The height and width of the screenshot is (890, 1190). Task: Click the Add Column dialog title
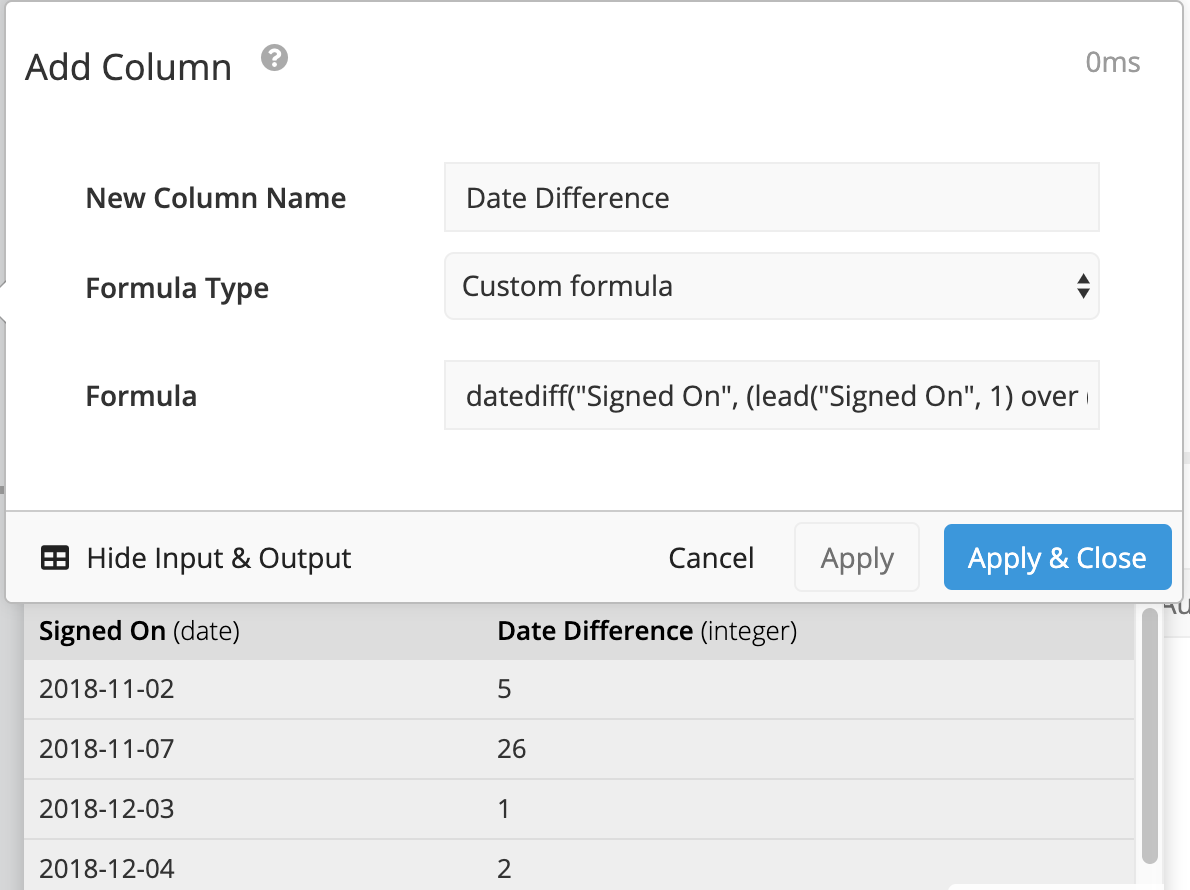pos(128,67)
